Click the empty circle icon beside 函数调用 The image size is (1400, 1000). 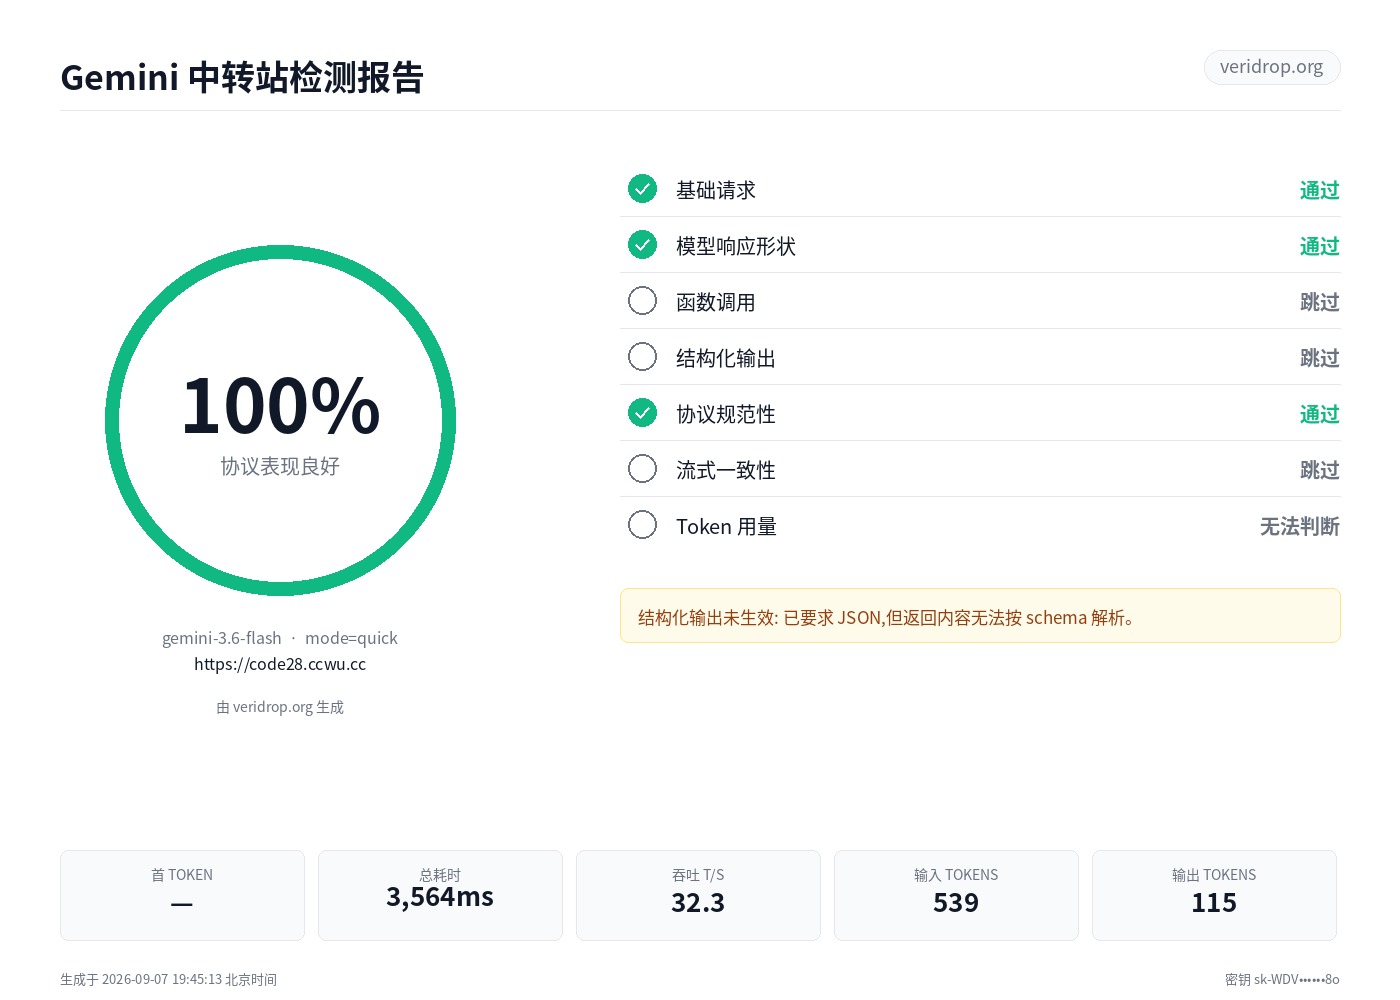coord(642,301)
